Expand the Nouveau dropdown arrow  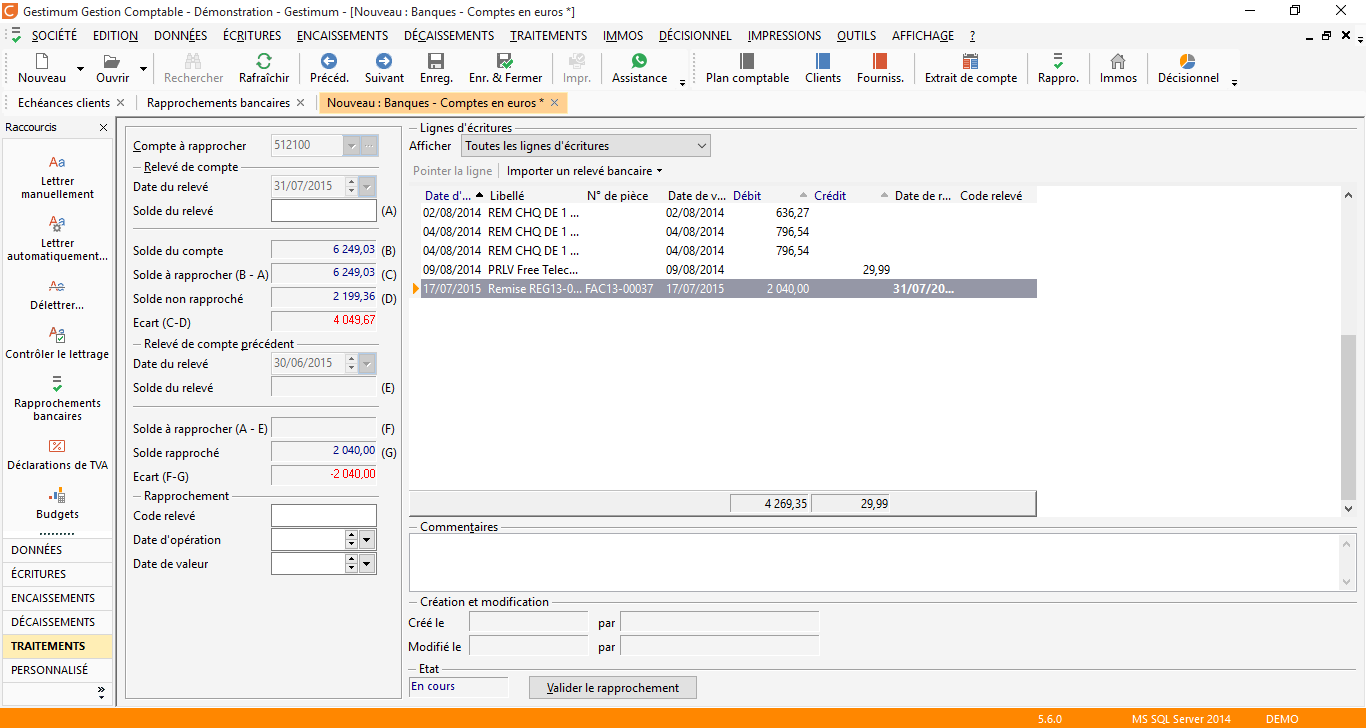[80, 69]
